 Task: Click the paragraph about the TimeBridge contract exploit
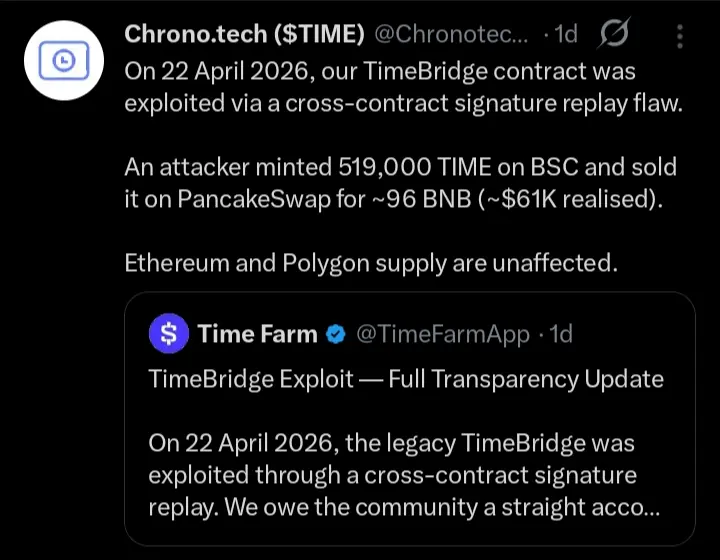[400, 88]
